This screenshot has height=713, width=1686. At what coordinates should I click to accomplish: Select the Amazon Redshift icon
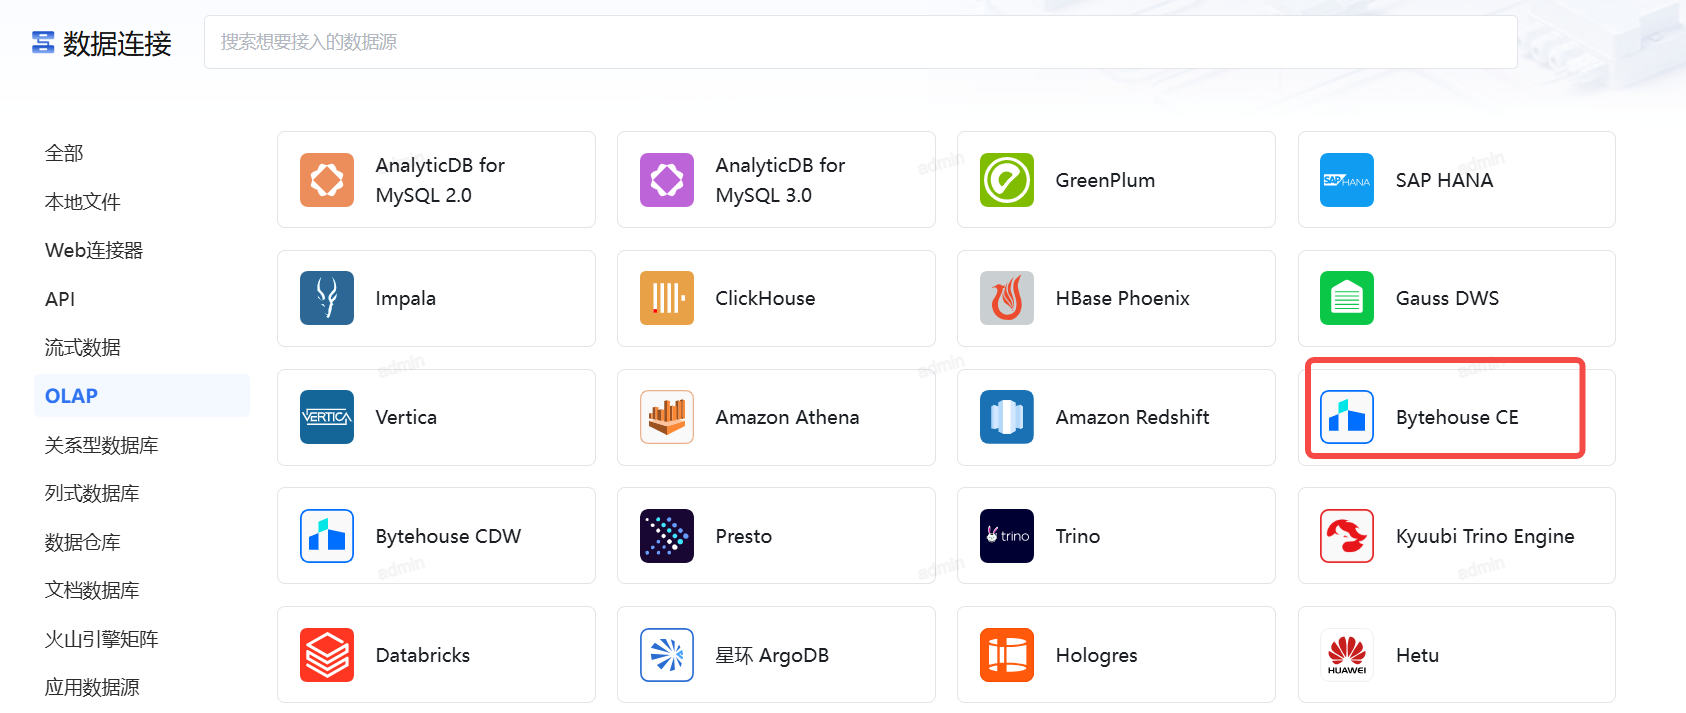tap(1006, 417)
